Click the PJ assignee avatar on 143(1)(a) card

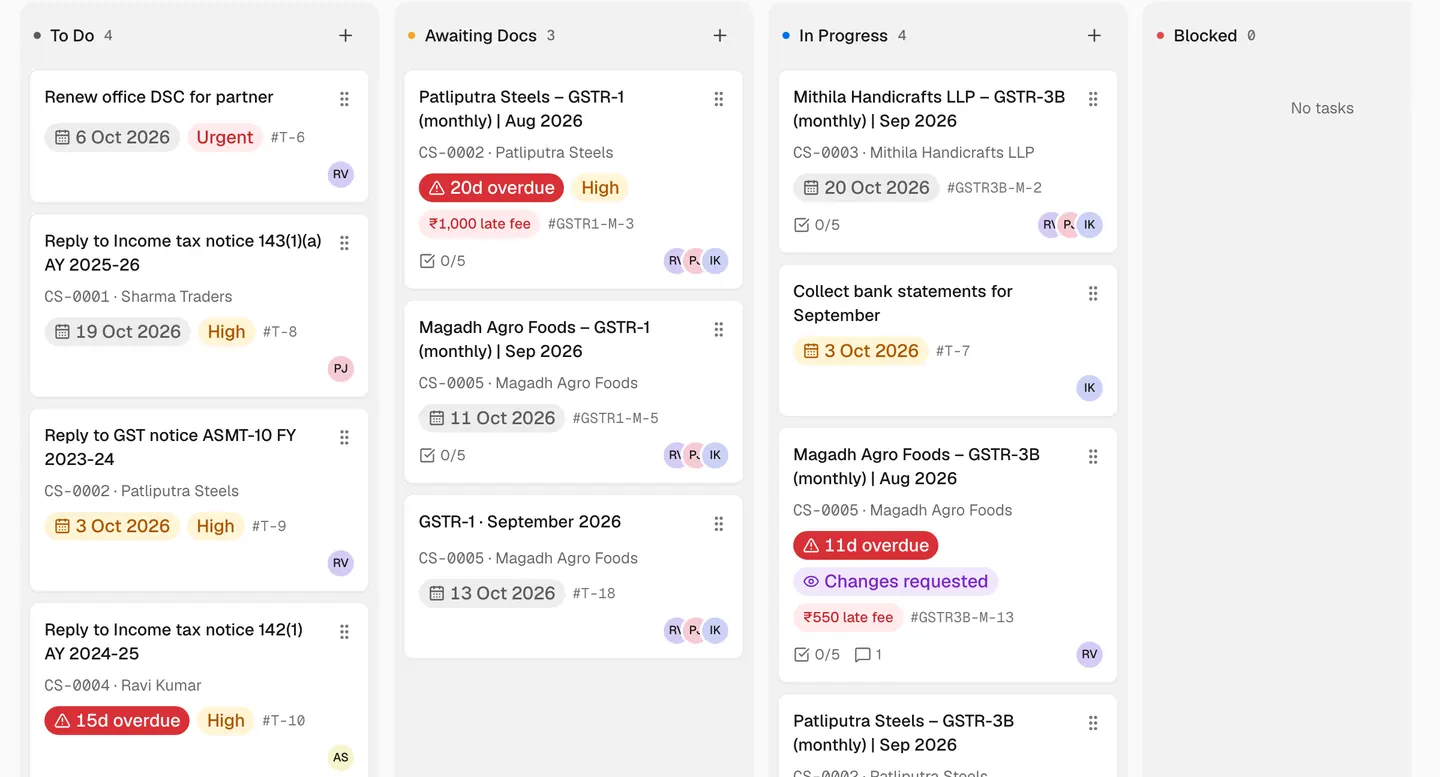click(341, 369)
